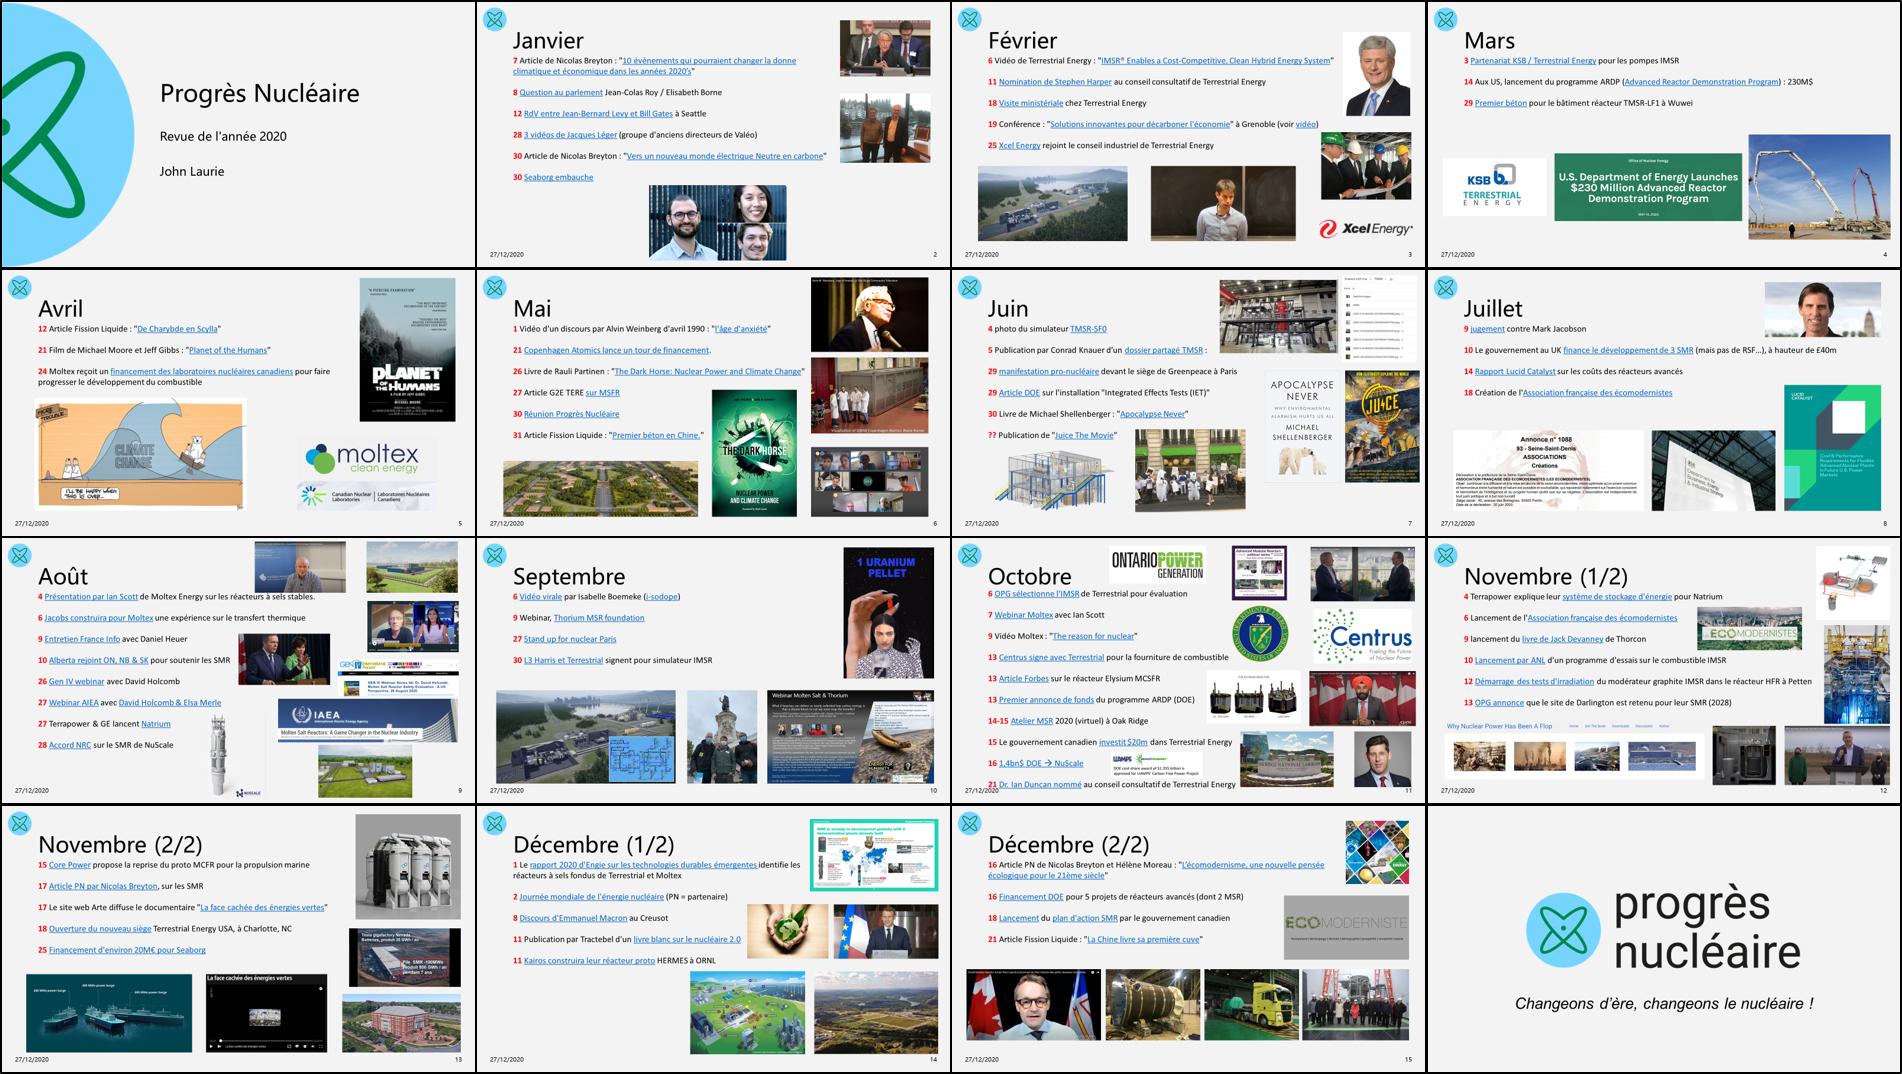Click the slogan 'Changeons d'ère, changeons le nucléaire !'
The image size is (1902, 1074).
(x=1664, y=1004)
